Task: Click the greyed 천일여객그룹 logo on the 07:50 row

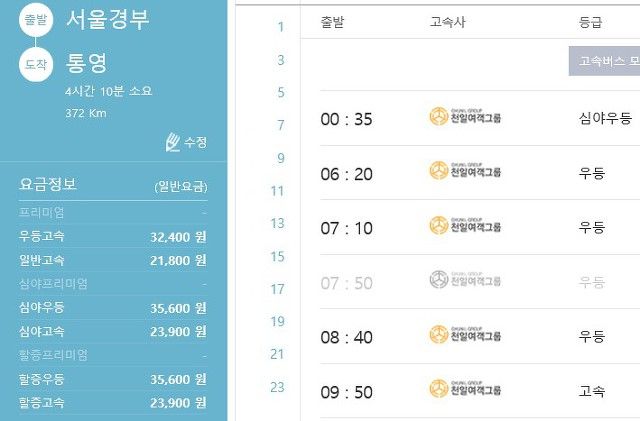Action: point(465,280)
